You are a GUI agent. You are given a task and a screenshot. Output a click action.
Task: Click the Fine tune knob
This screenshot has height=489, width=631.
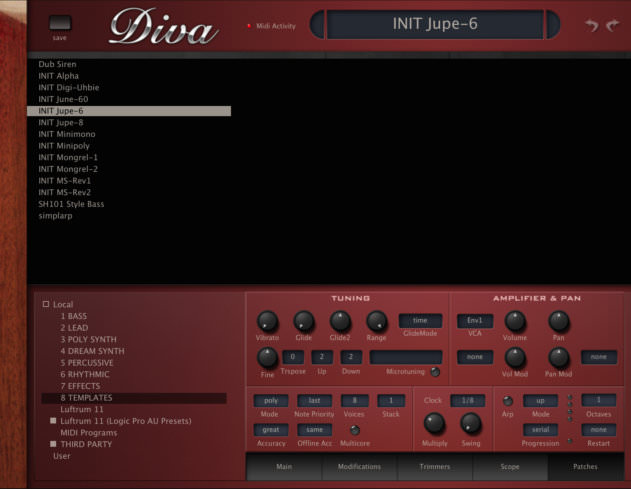[267, 357]
